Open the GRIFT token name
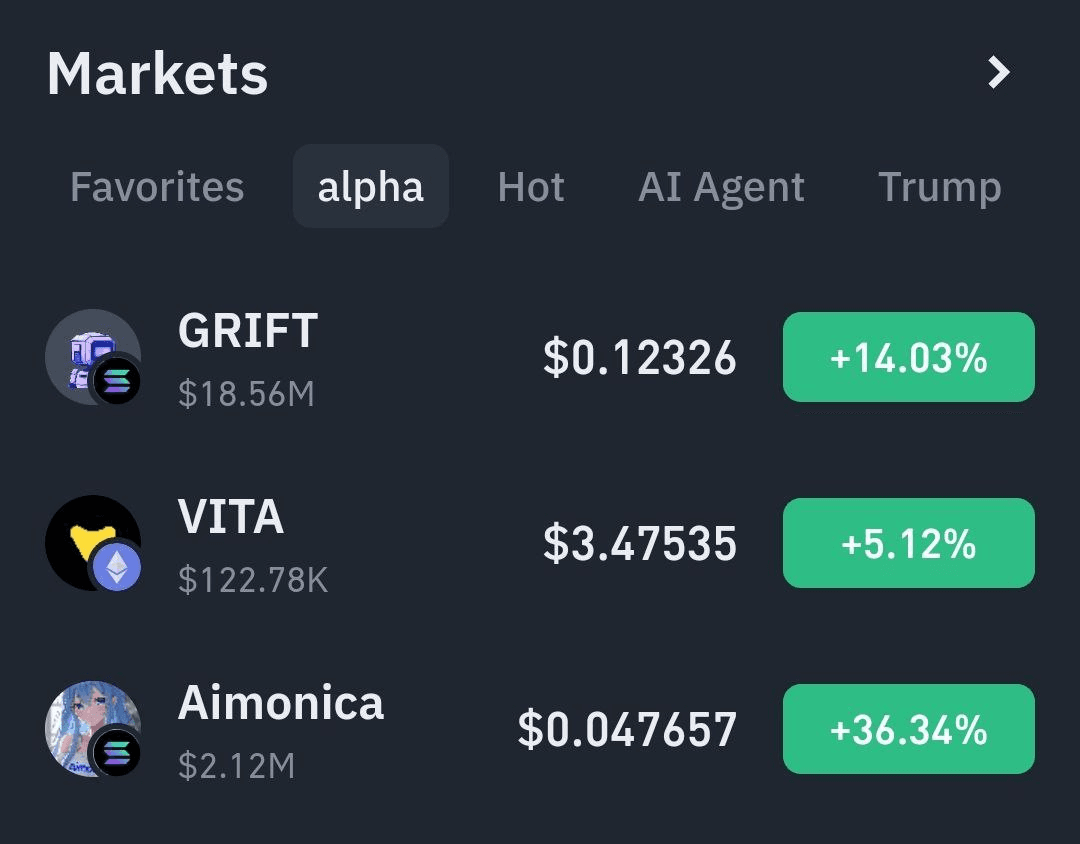1080x844 pixels. coord(248,331)
